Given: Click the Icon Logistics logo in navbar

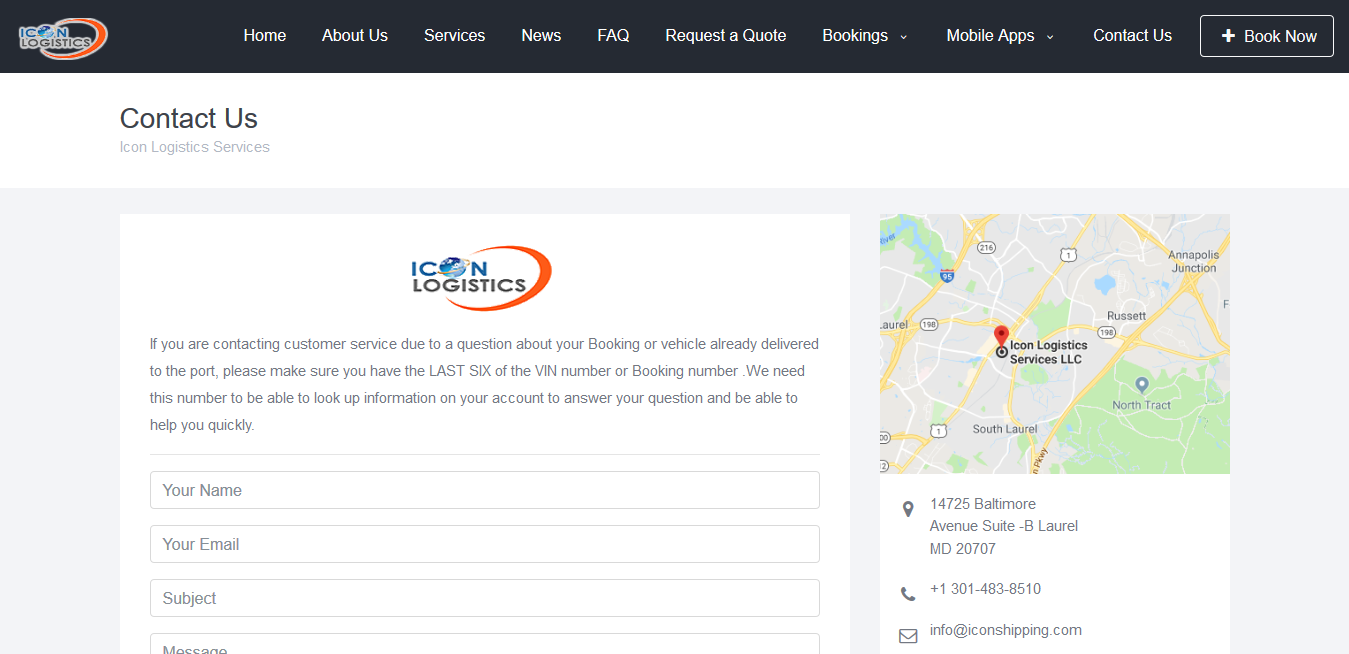Looking at the screenshot, I should (63, 37).
